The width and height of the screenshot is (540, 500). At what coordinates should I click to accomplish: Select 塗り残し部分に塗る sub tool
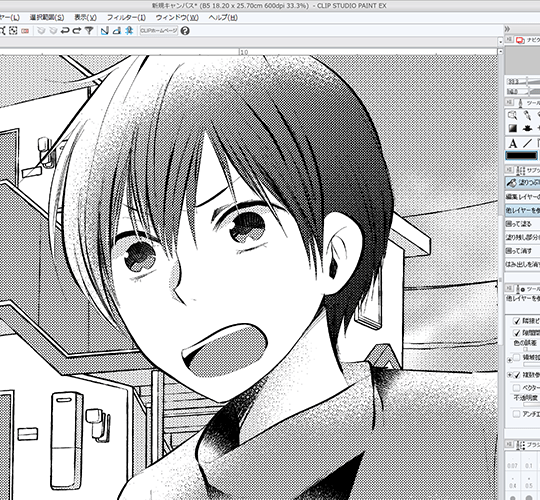click(x=523, y=237)
